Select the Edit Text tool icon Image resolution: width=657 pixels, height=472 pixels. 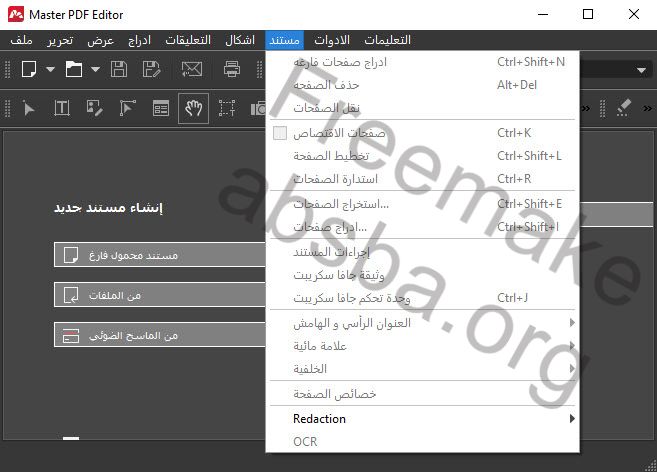(x=62, y=109)
